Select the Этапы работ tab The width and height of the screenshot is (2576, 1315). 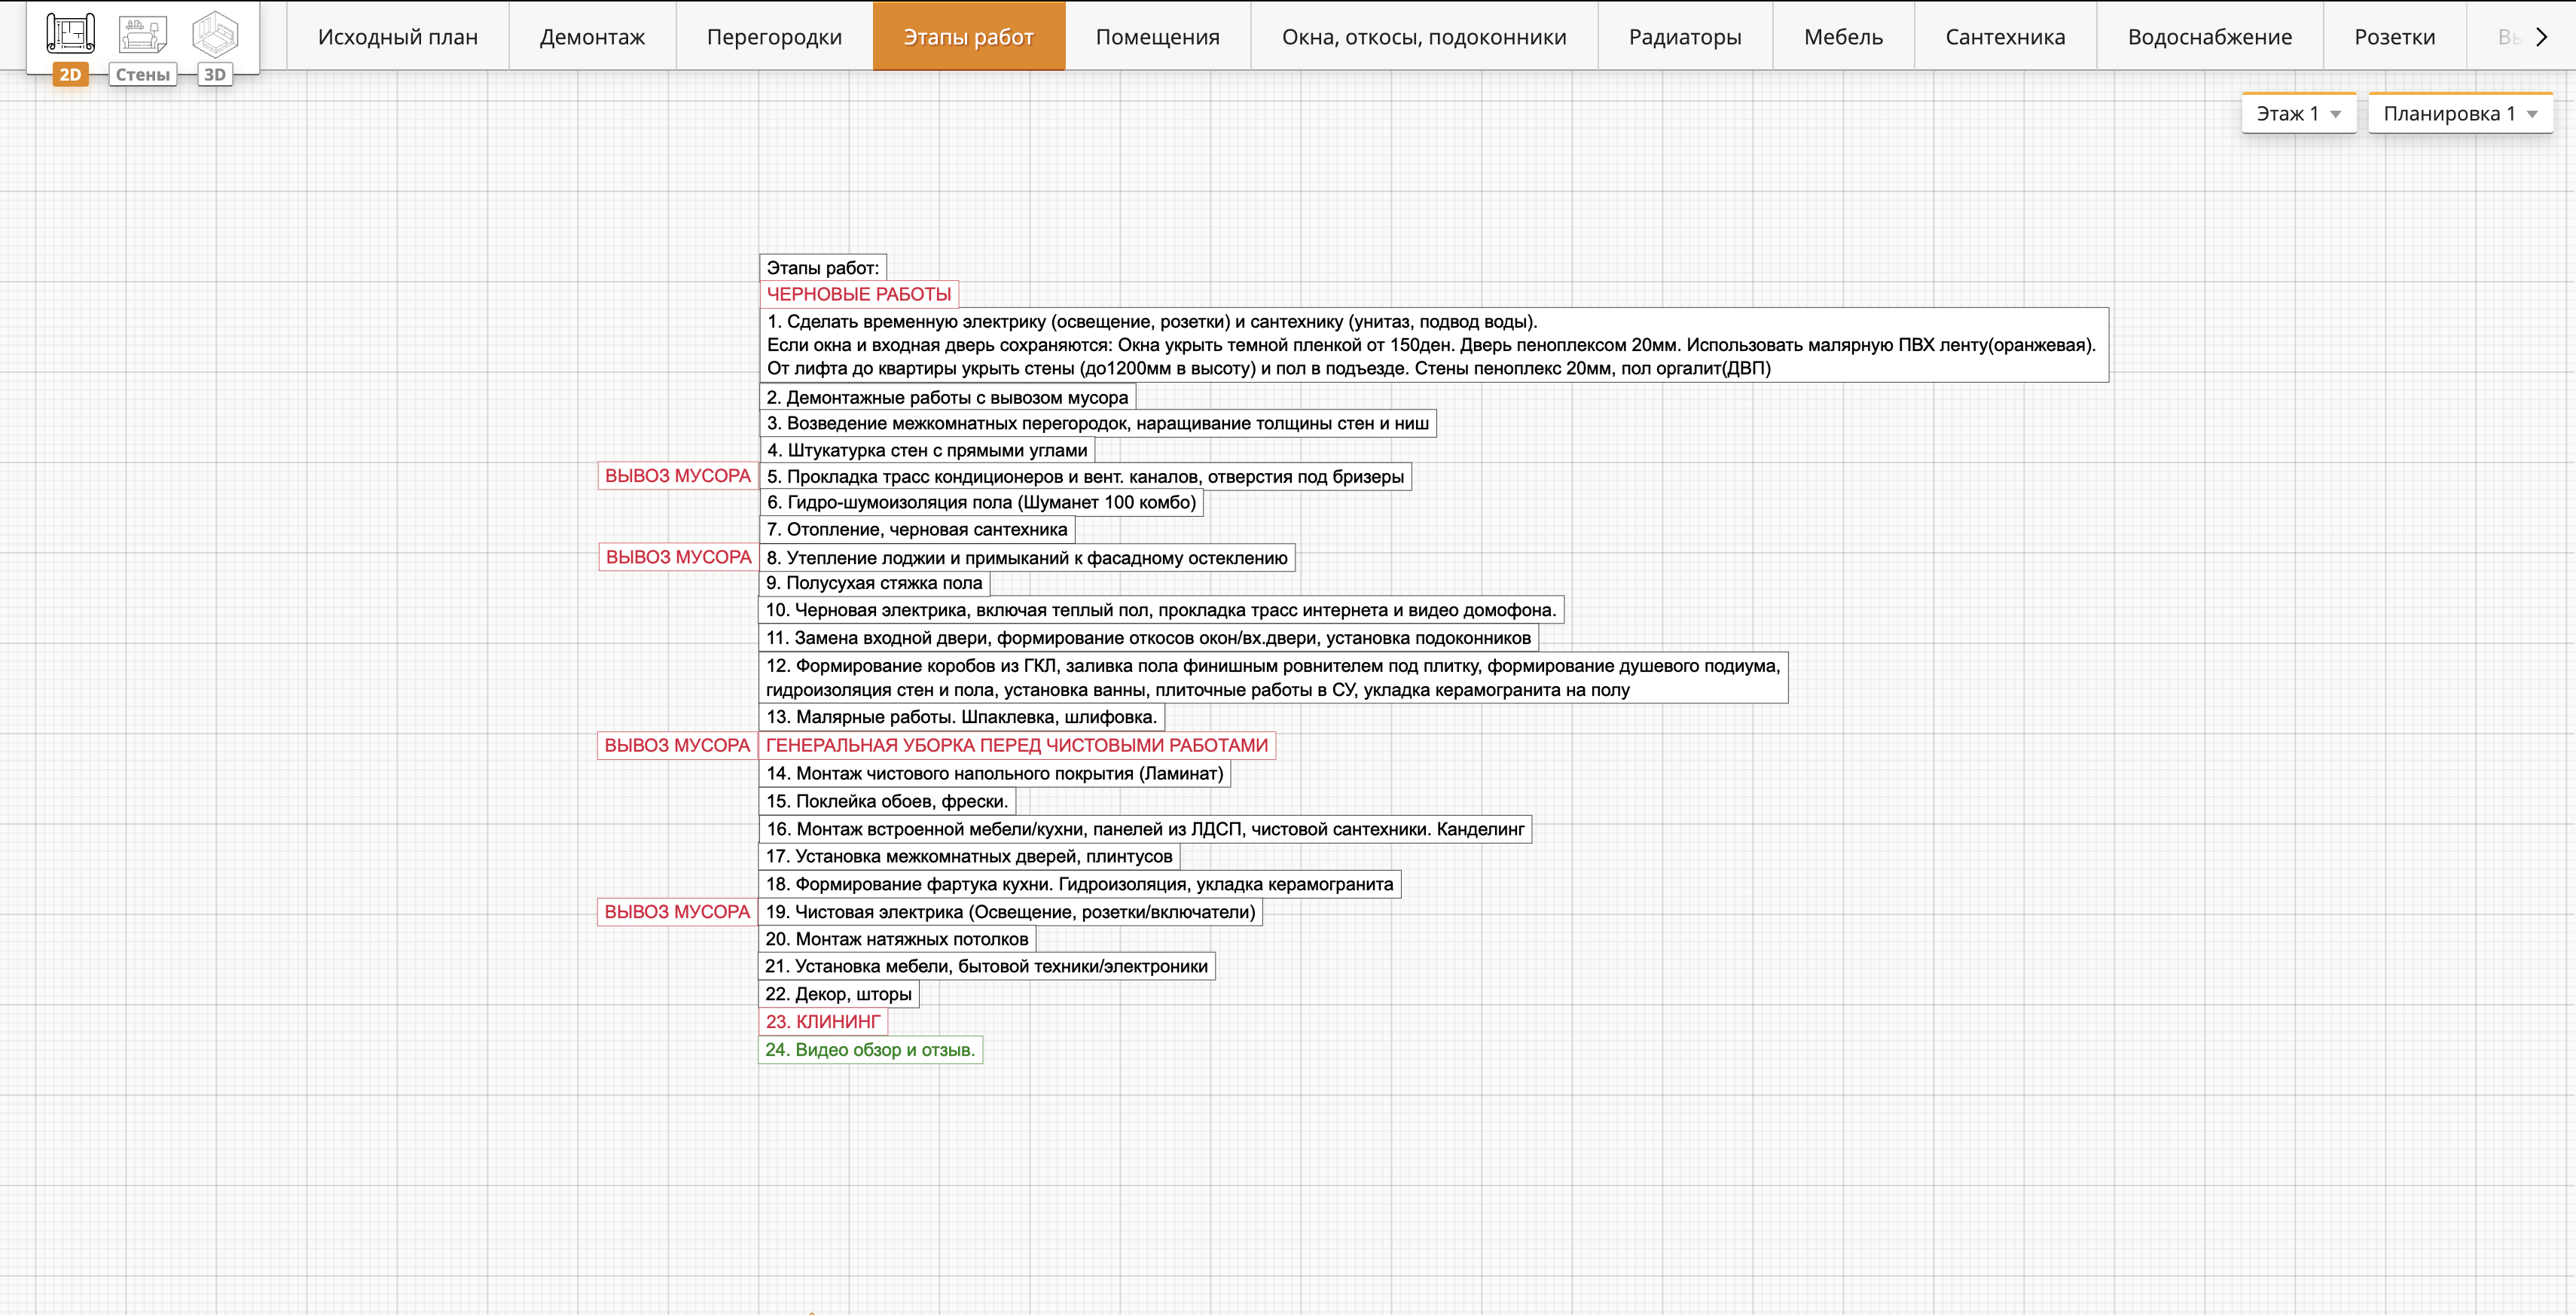coord(968,37)
